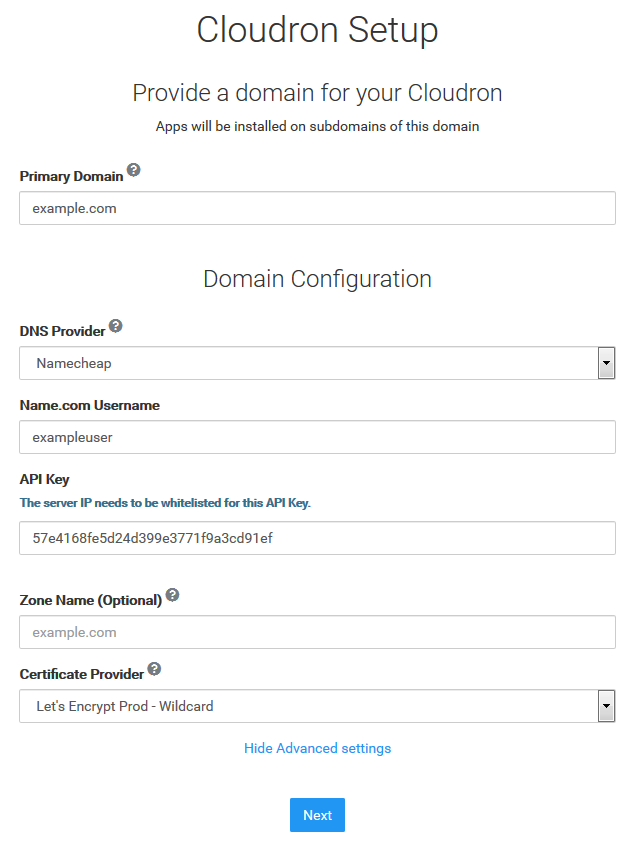Focus the Zone Name optional input

(x=317, y=632)
